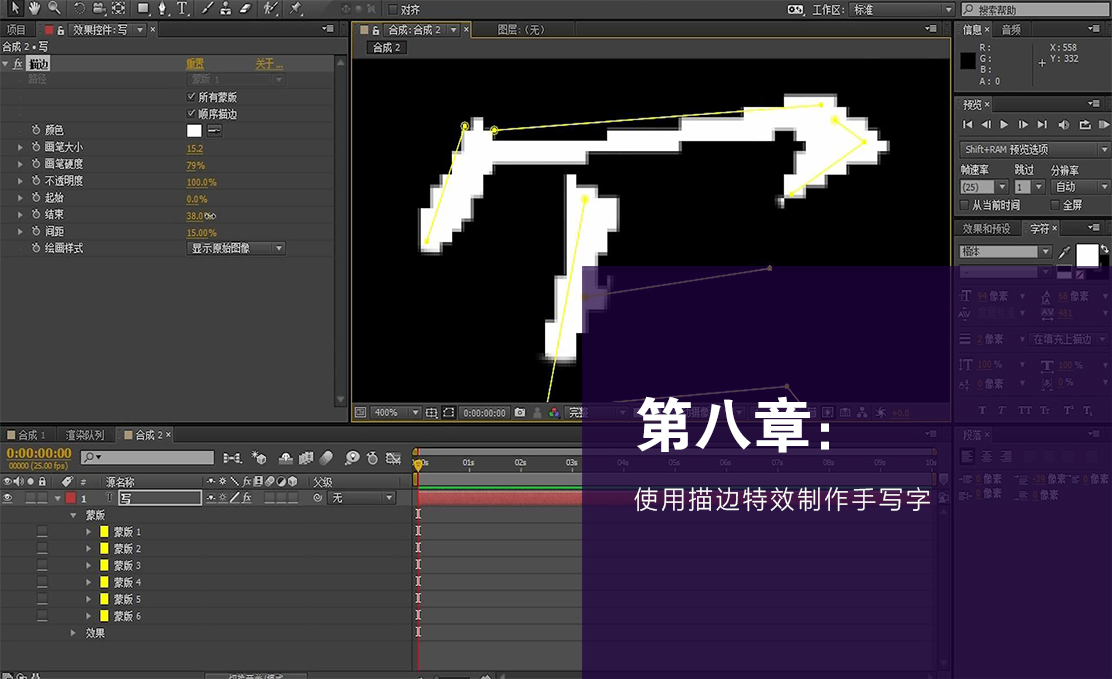Select the Rotation tool
Image resolution: width=1112 pixels, height=679 pixels.
pyautogui.click(x=79, y=9)
